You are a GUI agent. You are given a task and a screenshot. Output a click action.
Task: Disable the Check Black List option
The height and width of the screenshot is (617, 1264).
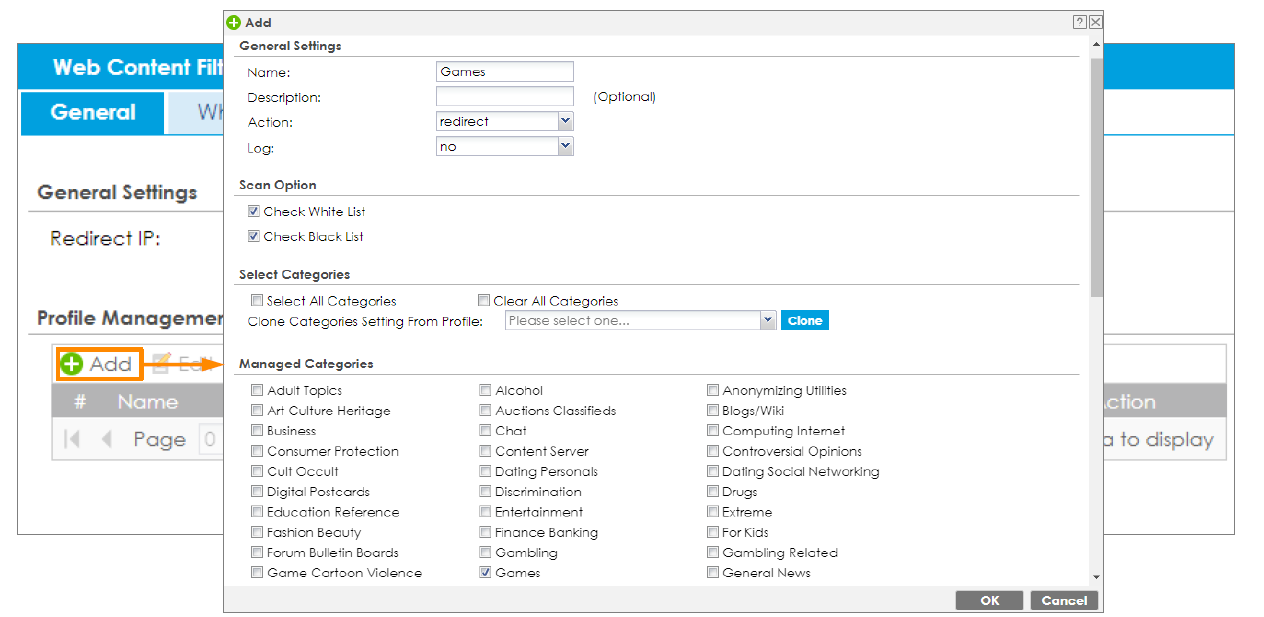[254, 236]
